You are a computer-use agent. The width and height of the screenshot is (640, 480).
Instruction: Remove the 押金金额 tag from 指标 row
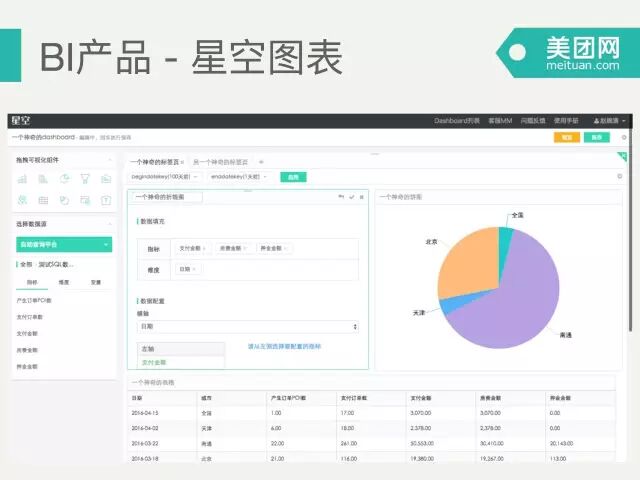[285, 248]
